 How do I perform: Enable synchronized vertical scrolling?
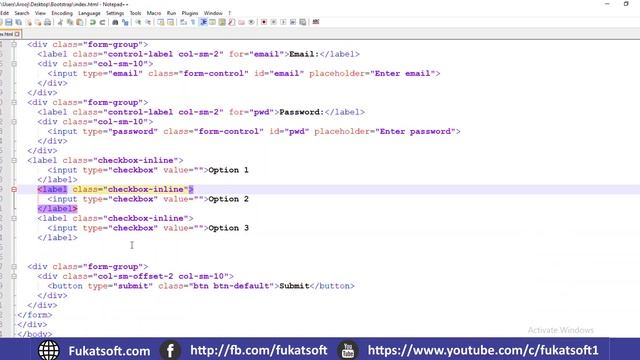pyautogui.click(x=160, y=22)
